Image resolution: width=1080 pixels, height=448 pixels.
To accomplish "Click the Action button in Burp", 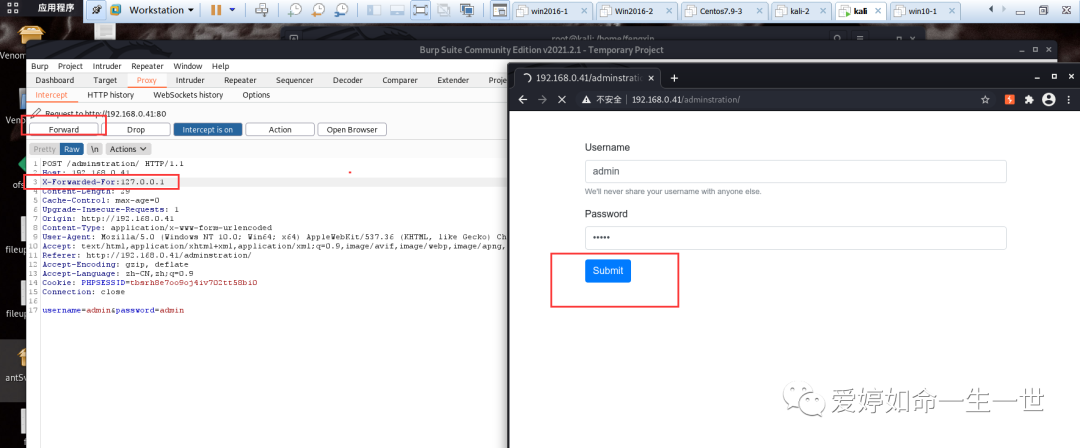I will [280, 130].
